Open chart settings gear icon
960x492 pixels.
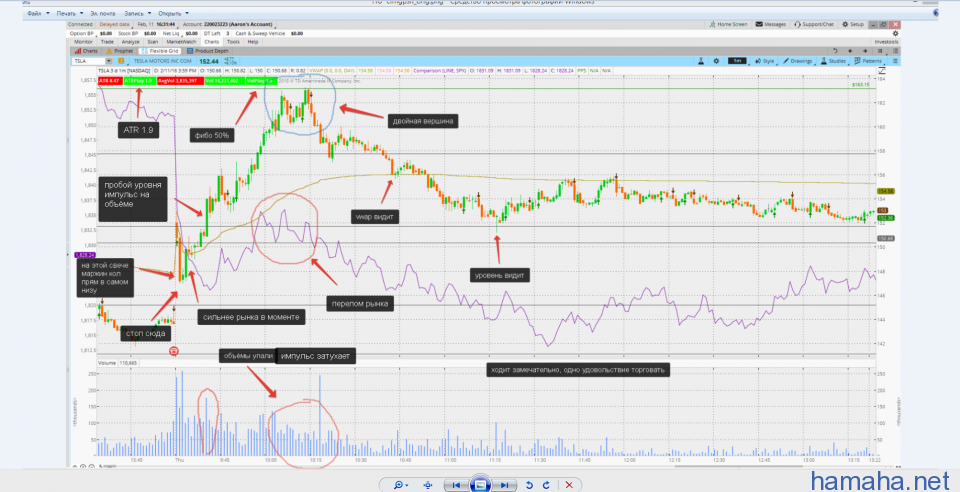coord(716,61)
